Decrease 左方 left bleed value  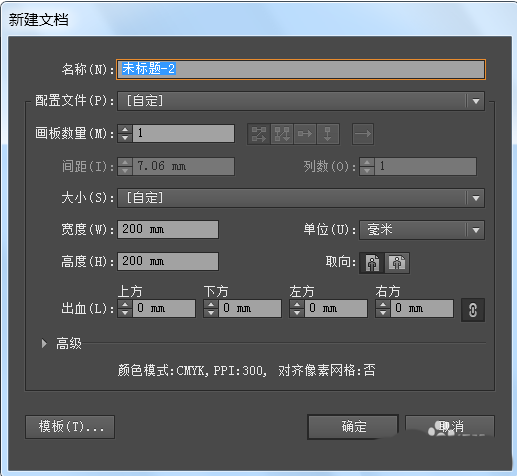coord(297,313)
